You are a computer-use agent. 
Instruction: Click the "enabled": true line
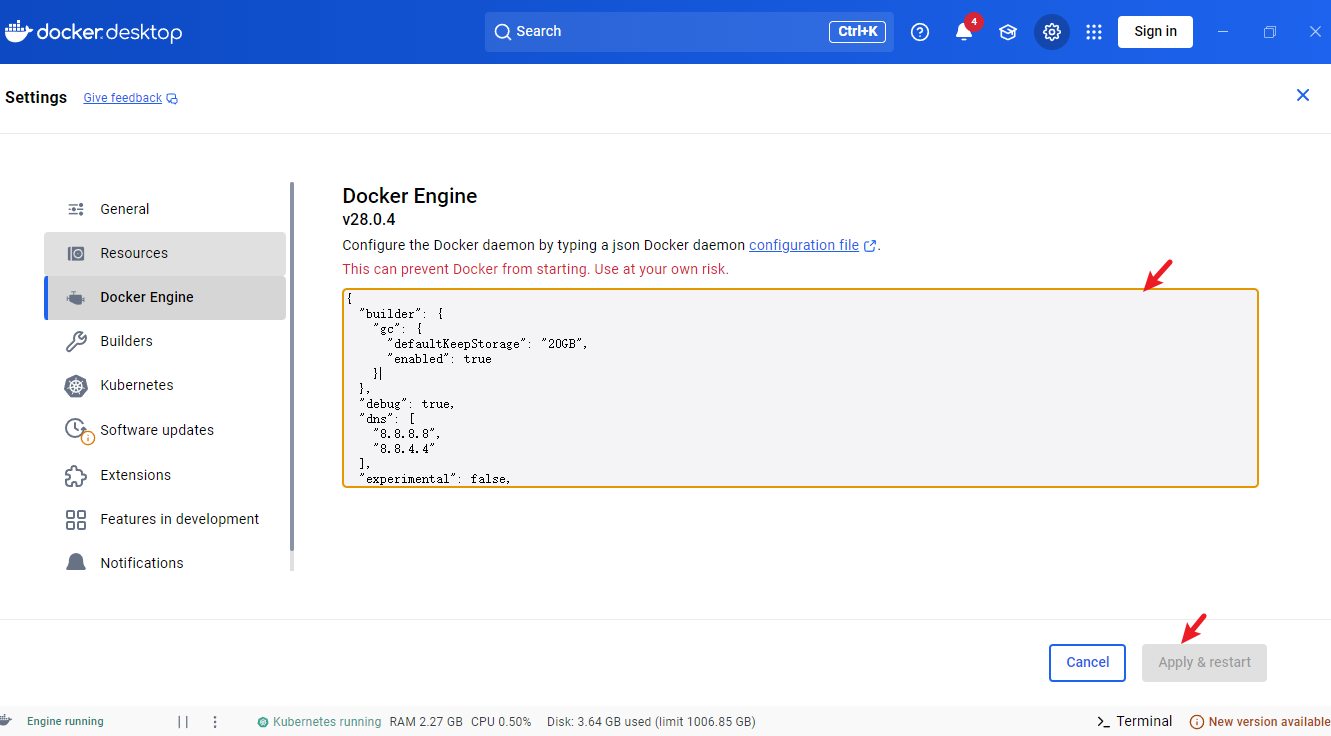tap(439, 359)
